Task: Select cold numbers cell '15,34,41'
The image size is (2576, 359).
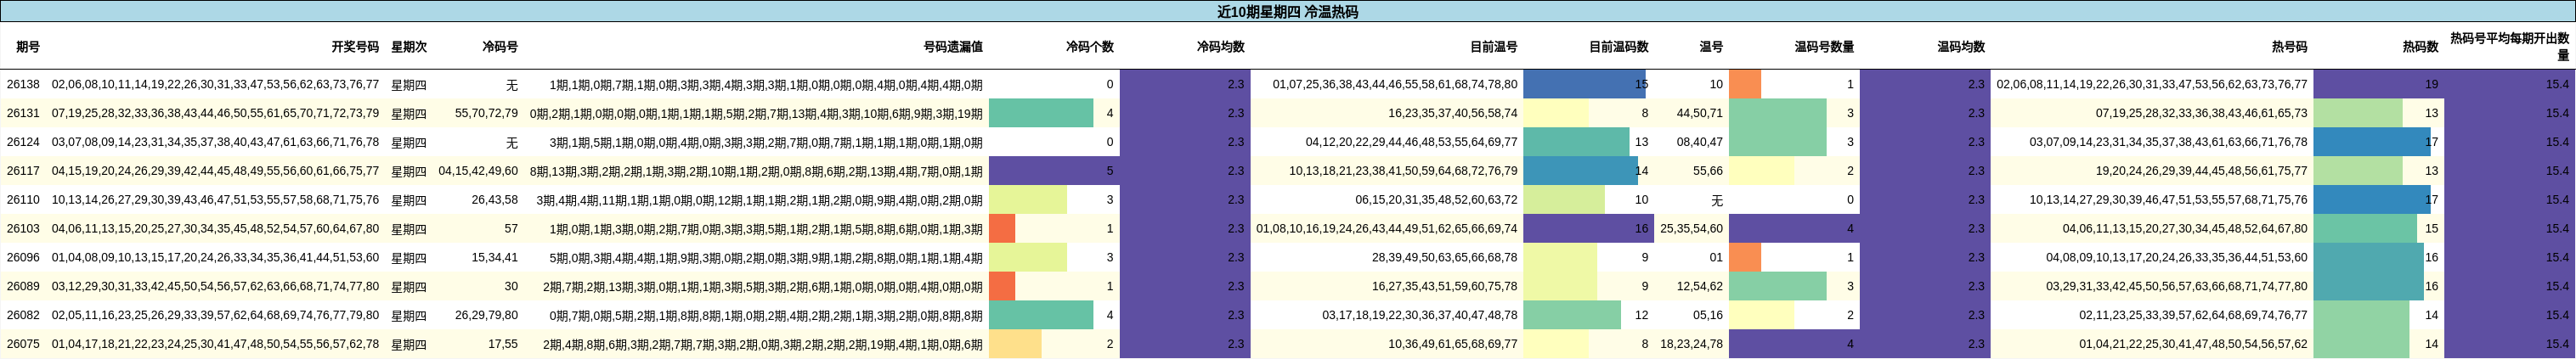Action: [495, 258]
